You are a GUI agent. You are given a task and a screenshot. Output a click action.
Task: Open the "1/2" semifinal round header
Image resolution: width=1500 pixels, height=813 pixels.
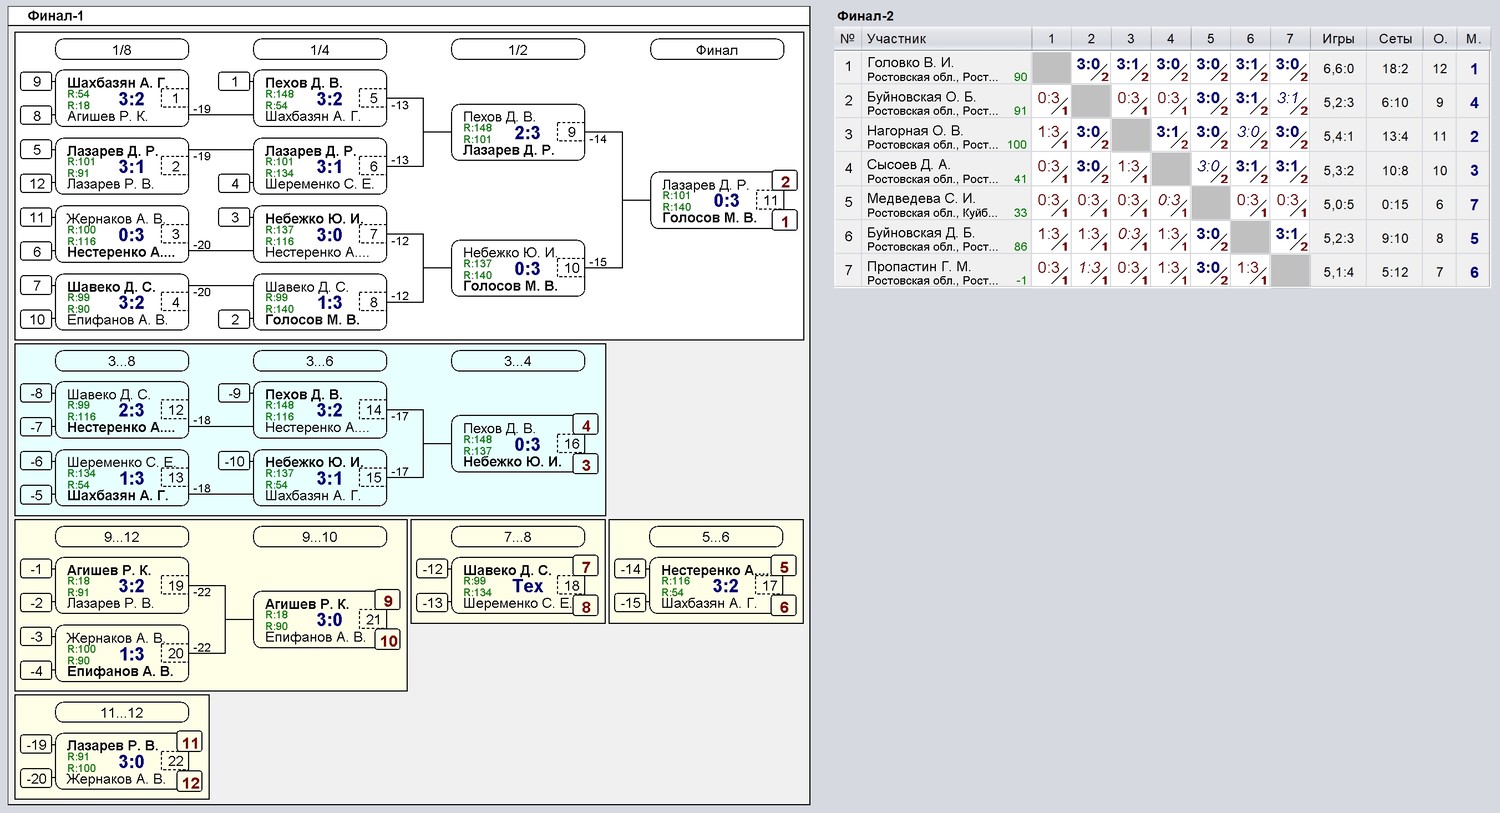pos(517,50)
